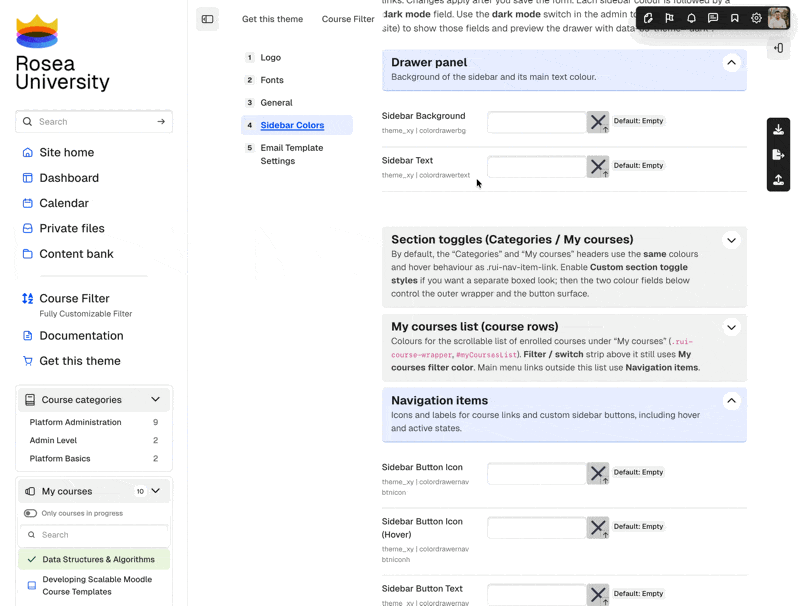800x606 pixels.
Task: Click the Site home house icon
Action: point(28,153)
